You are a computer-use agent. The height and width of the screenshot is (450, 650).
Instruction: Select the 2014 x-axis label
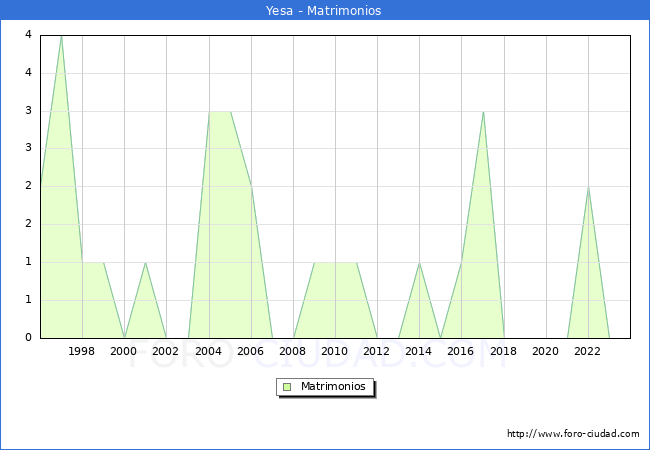tap(419, 351)
